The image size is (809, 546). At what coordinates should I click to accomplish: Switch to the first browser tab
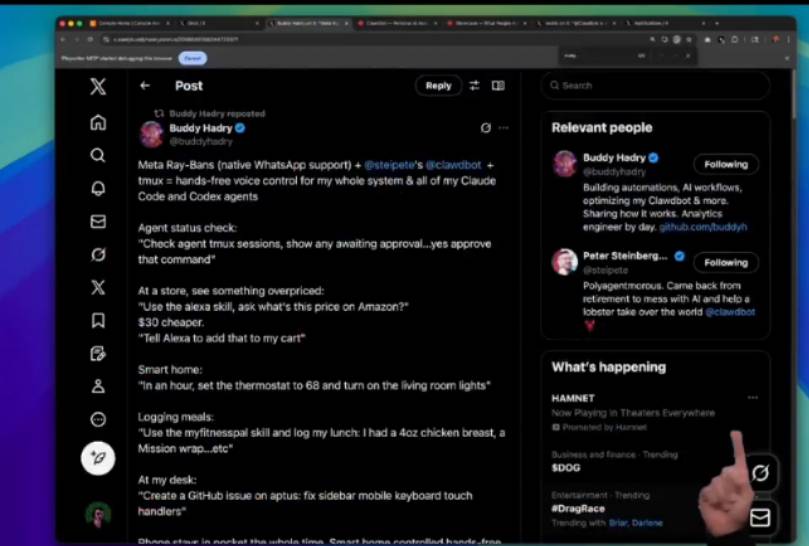pyautogui.click(x=129, y=23)
